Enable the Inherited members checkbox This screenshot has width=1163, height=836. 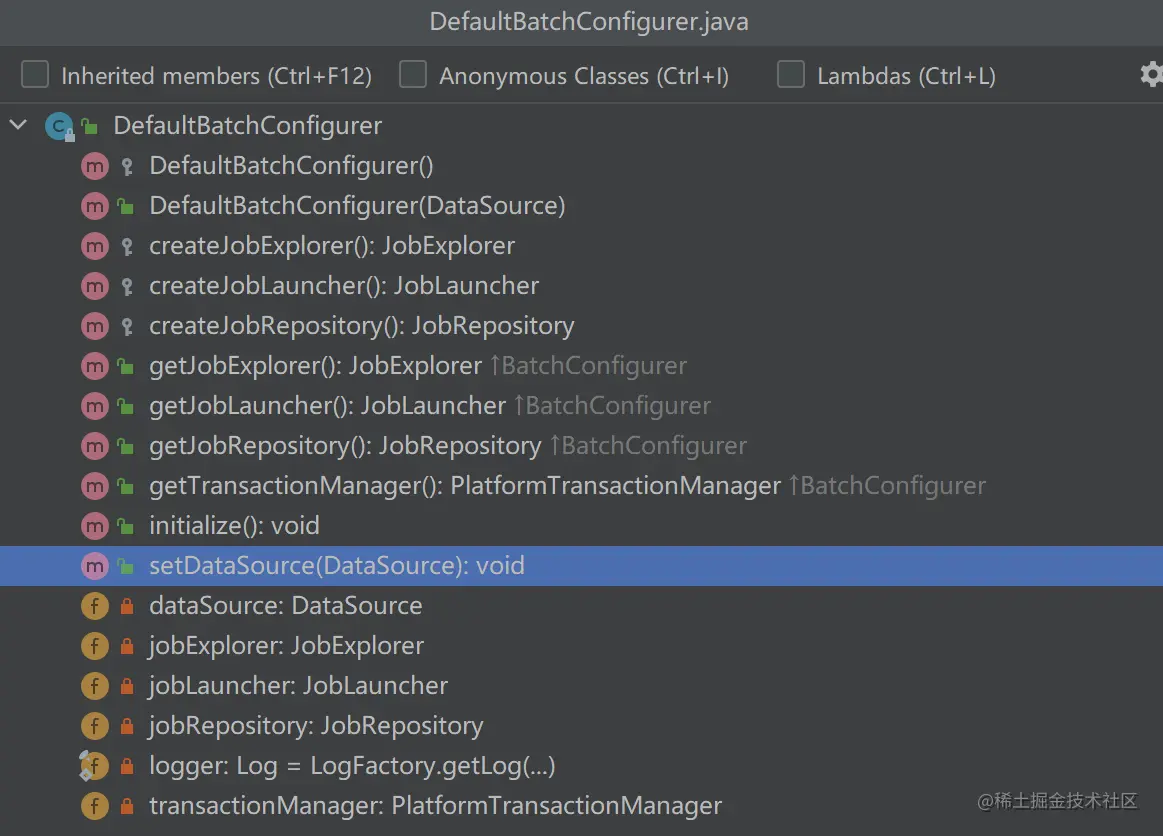[x=35, y=74]
